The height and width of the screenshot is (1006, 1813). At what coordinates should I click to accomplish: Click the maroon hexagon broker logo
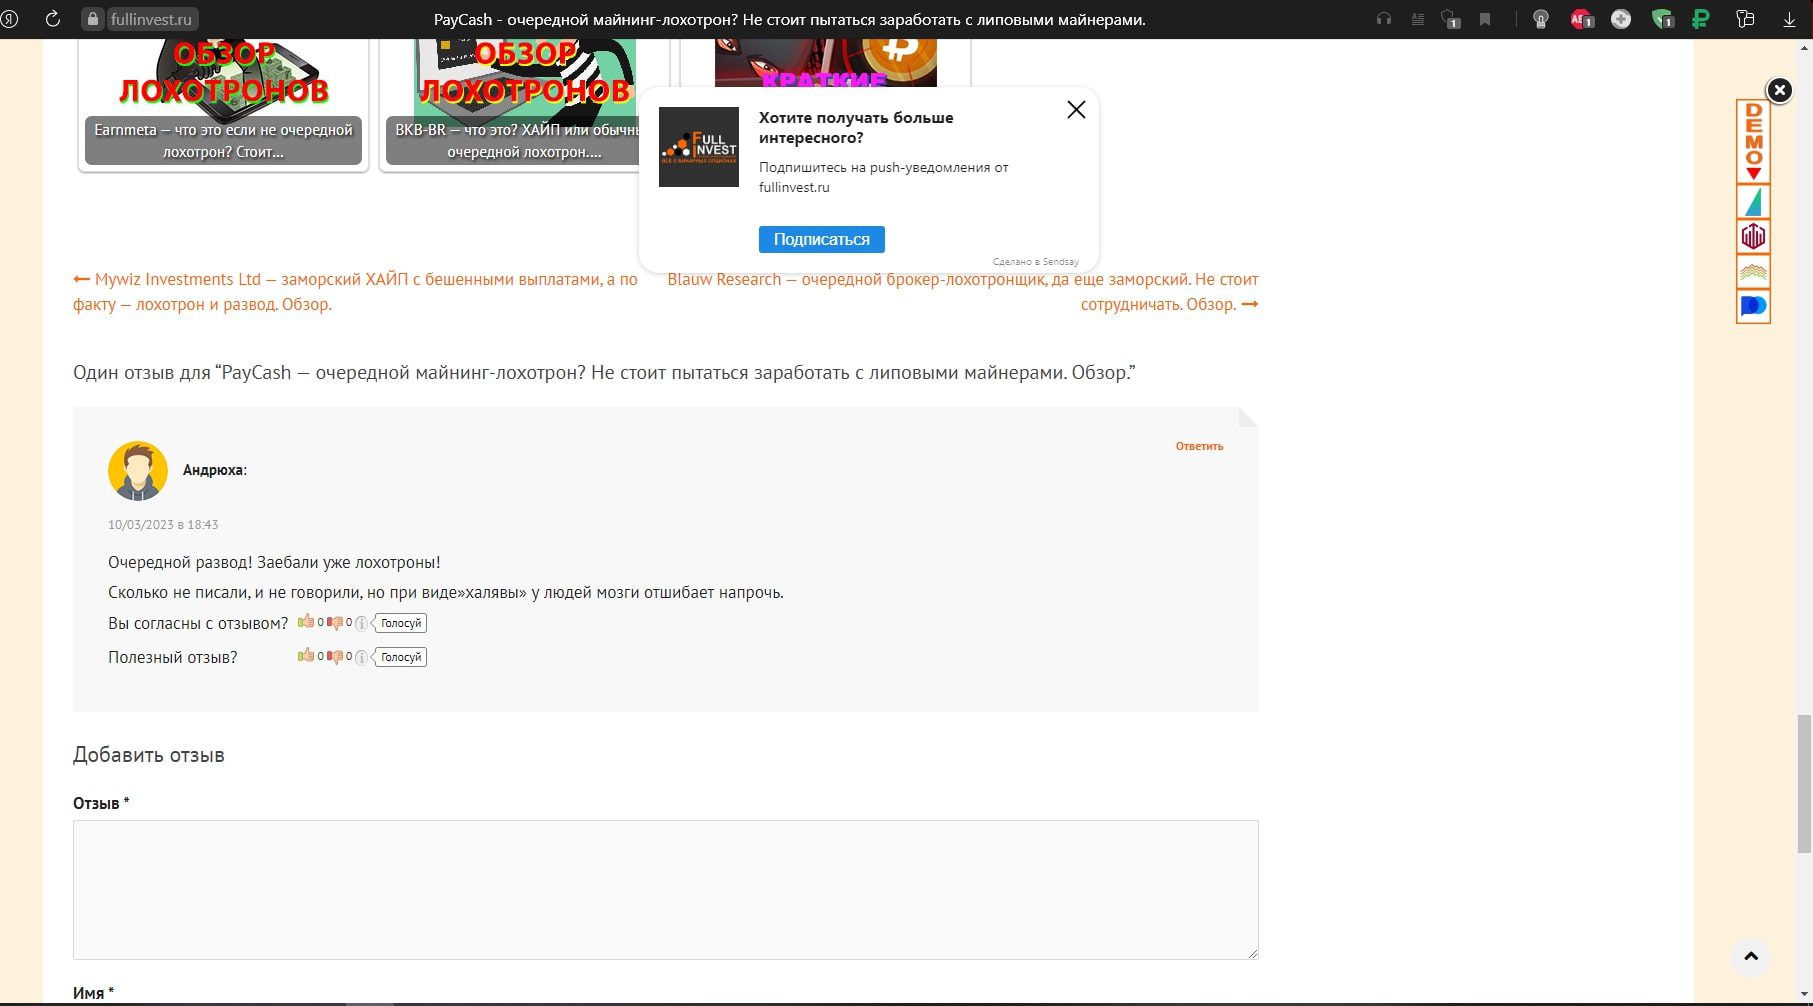click(1753, 237)
